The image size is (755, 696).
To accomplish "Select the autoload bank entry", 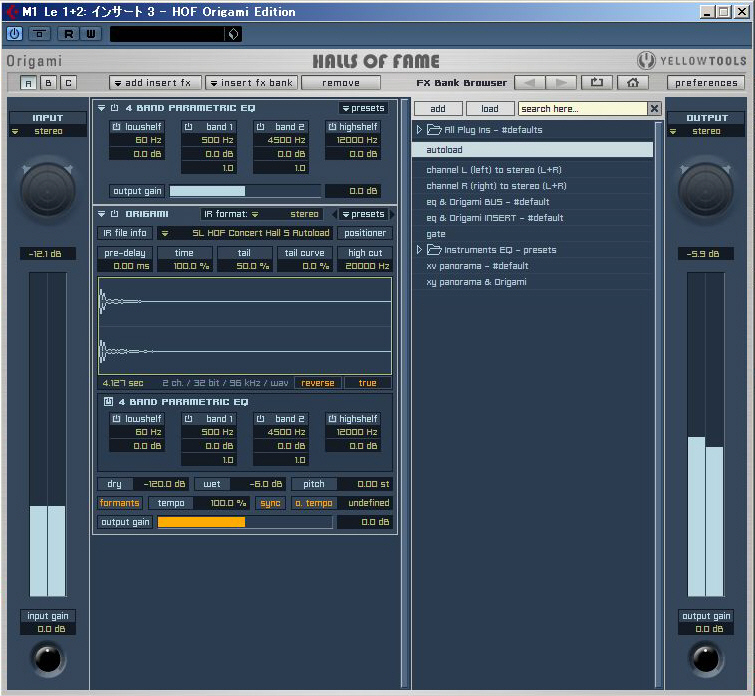I will click(533, 150).
